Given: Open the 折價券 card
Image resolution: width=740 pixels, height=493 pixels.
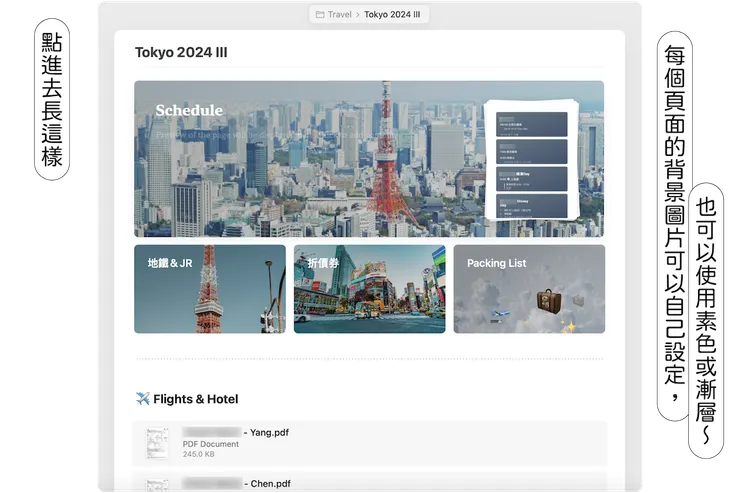Looking at the screenshot, I should coord(369,289).
